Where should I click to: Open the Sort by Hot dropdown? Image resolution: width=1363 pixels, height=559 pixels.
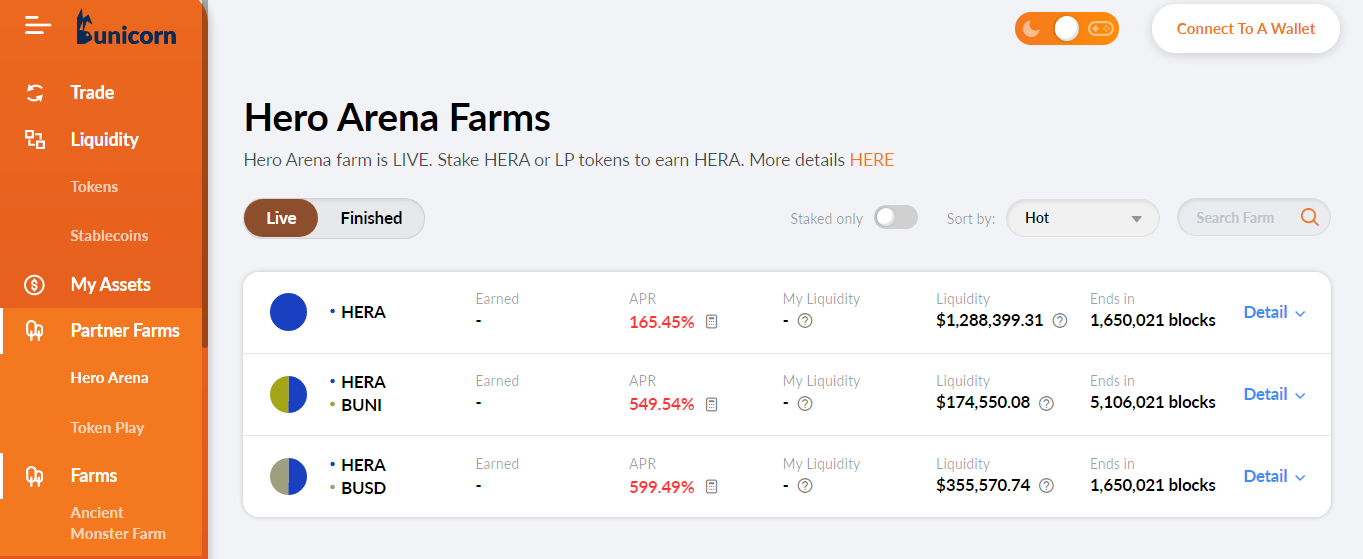(1082, 218)
